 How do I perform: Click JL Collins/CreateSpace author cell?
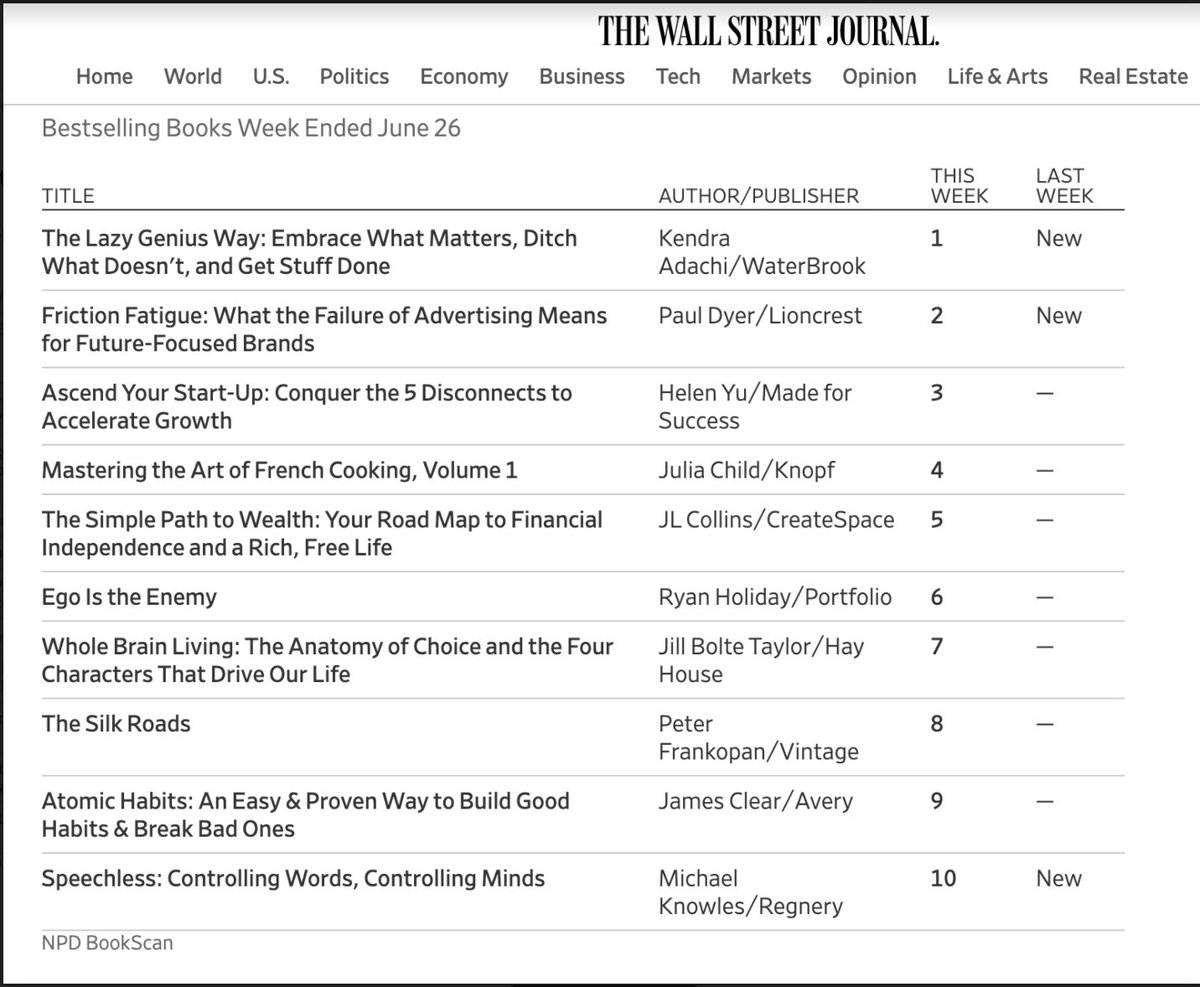pyautogui.click(x=775, y=520)
